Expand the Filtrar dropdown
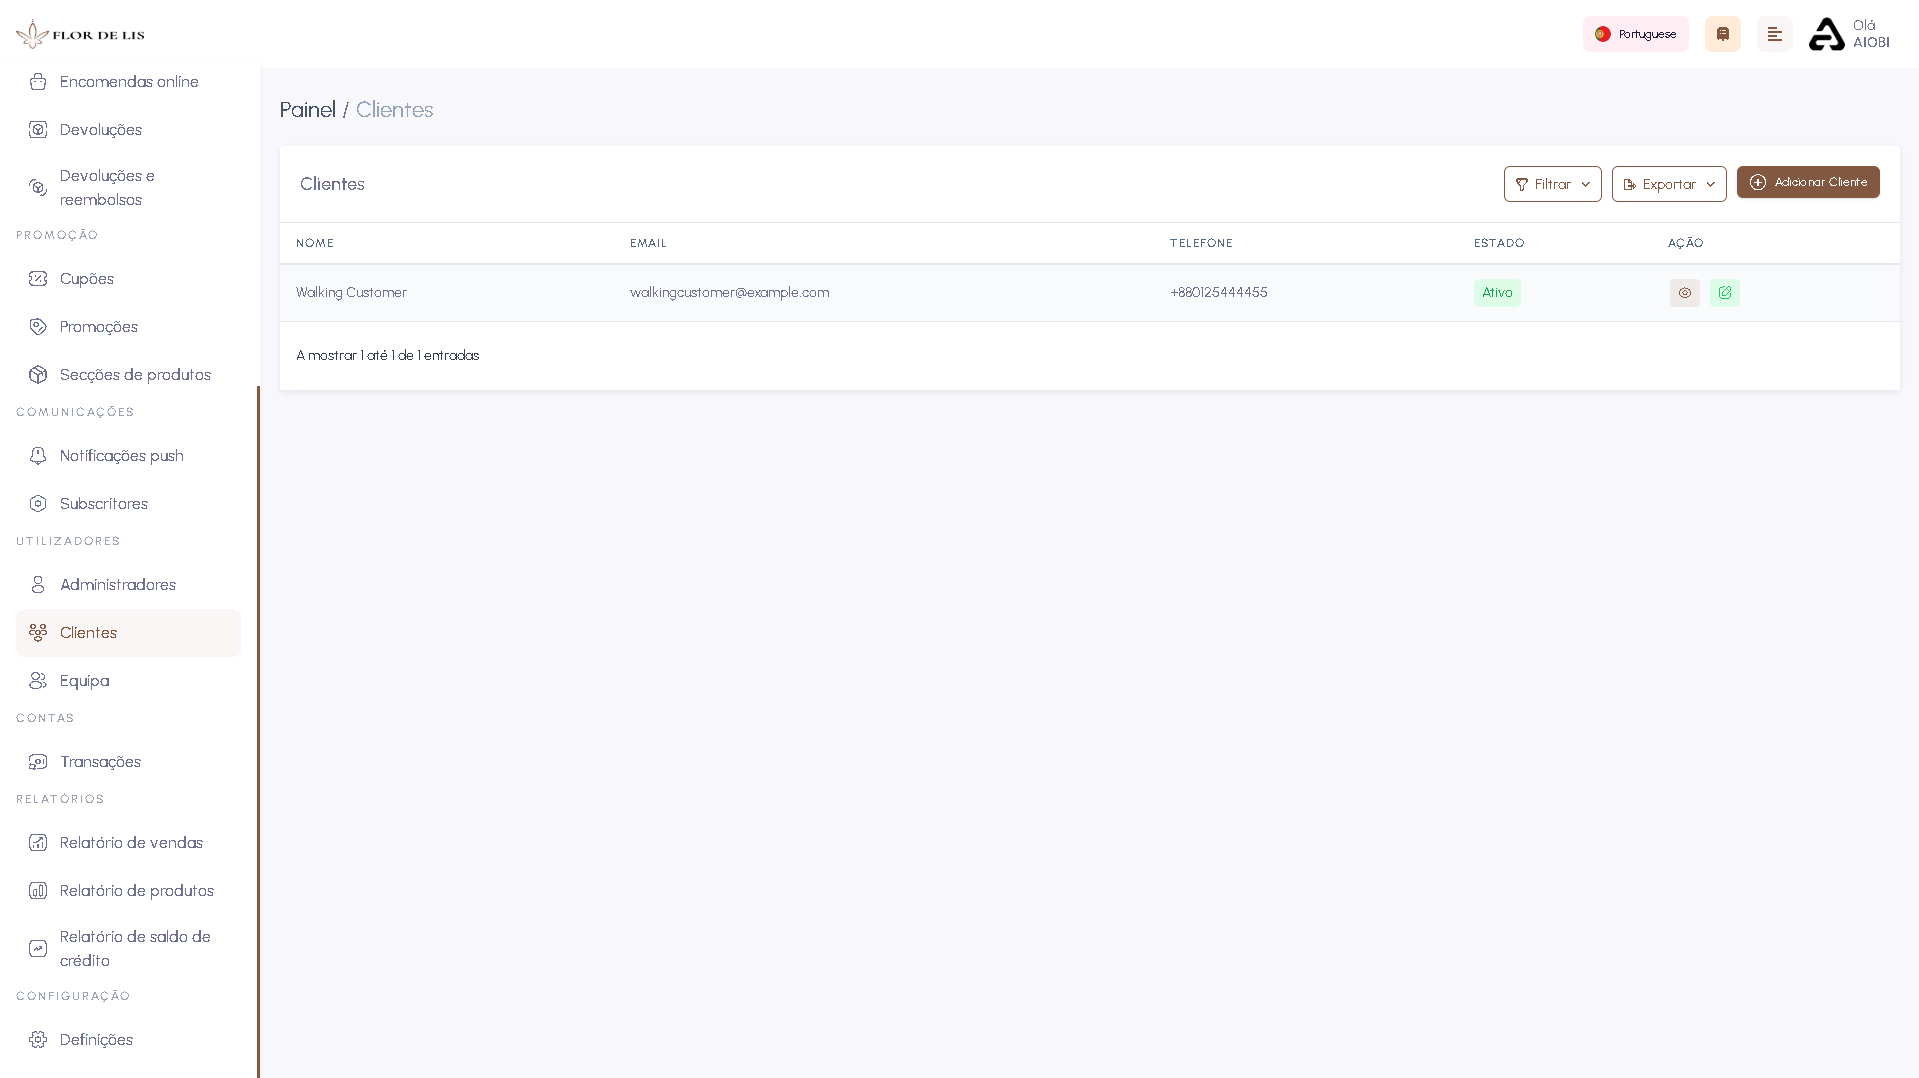This screenshot has width=1919, height=1078. coord(1551,183)
